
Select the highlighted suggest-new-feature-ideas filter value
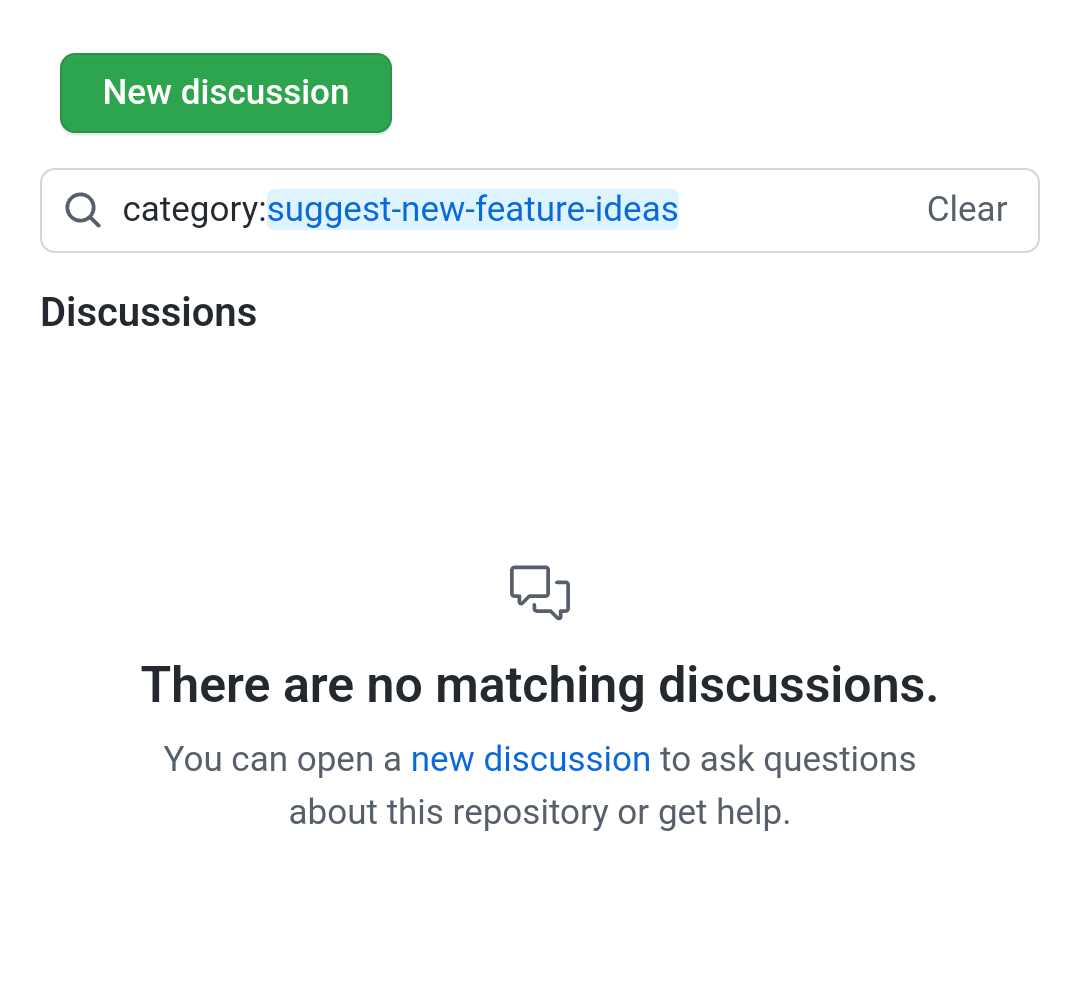[472, 209]
